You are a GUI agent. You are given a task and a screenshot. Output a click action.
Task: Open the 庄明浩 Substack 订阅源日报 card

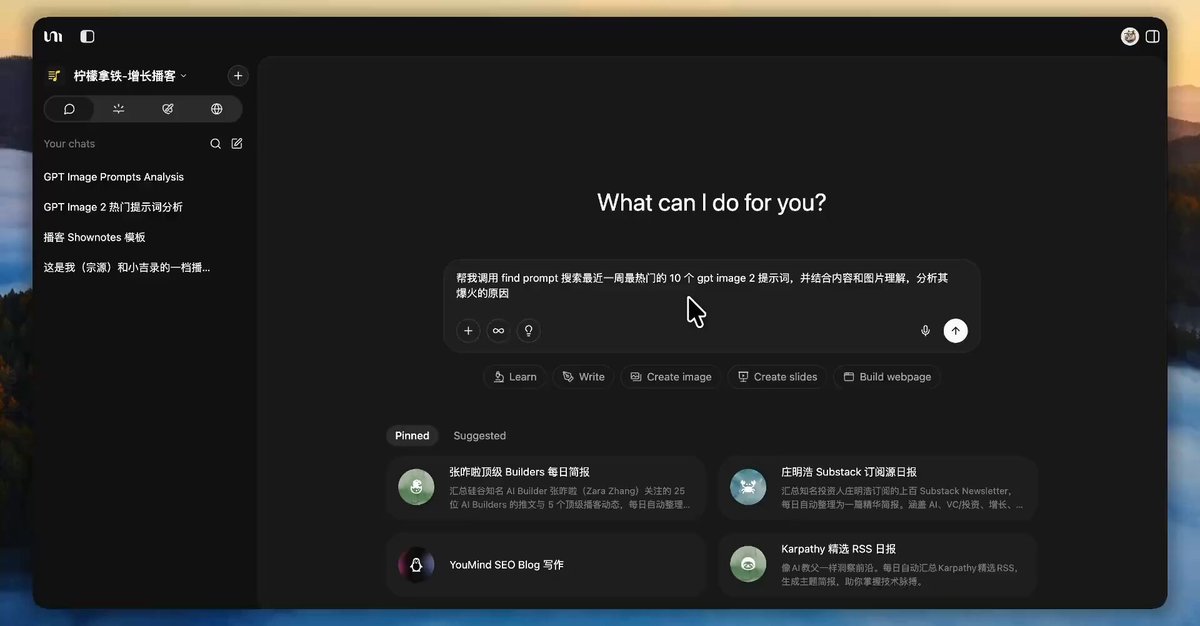click(x=878, y=488)
